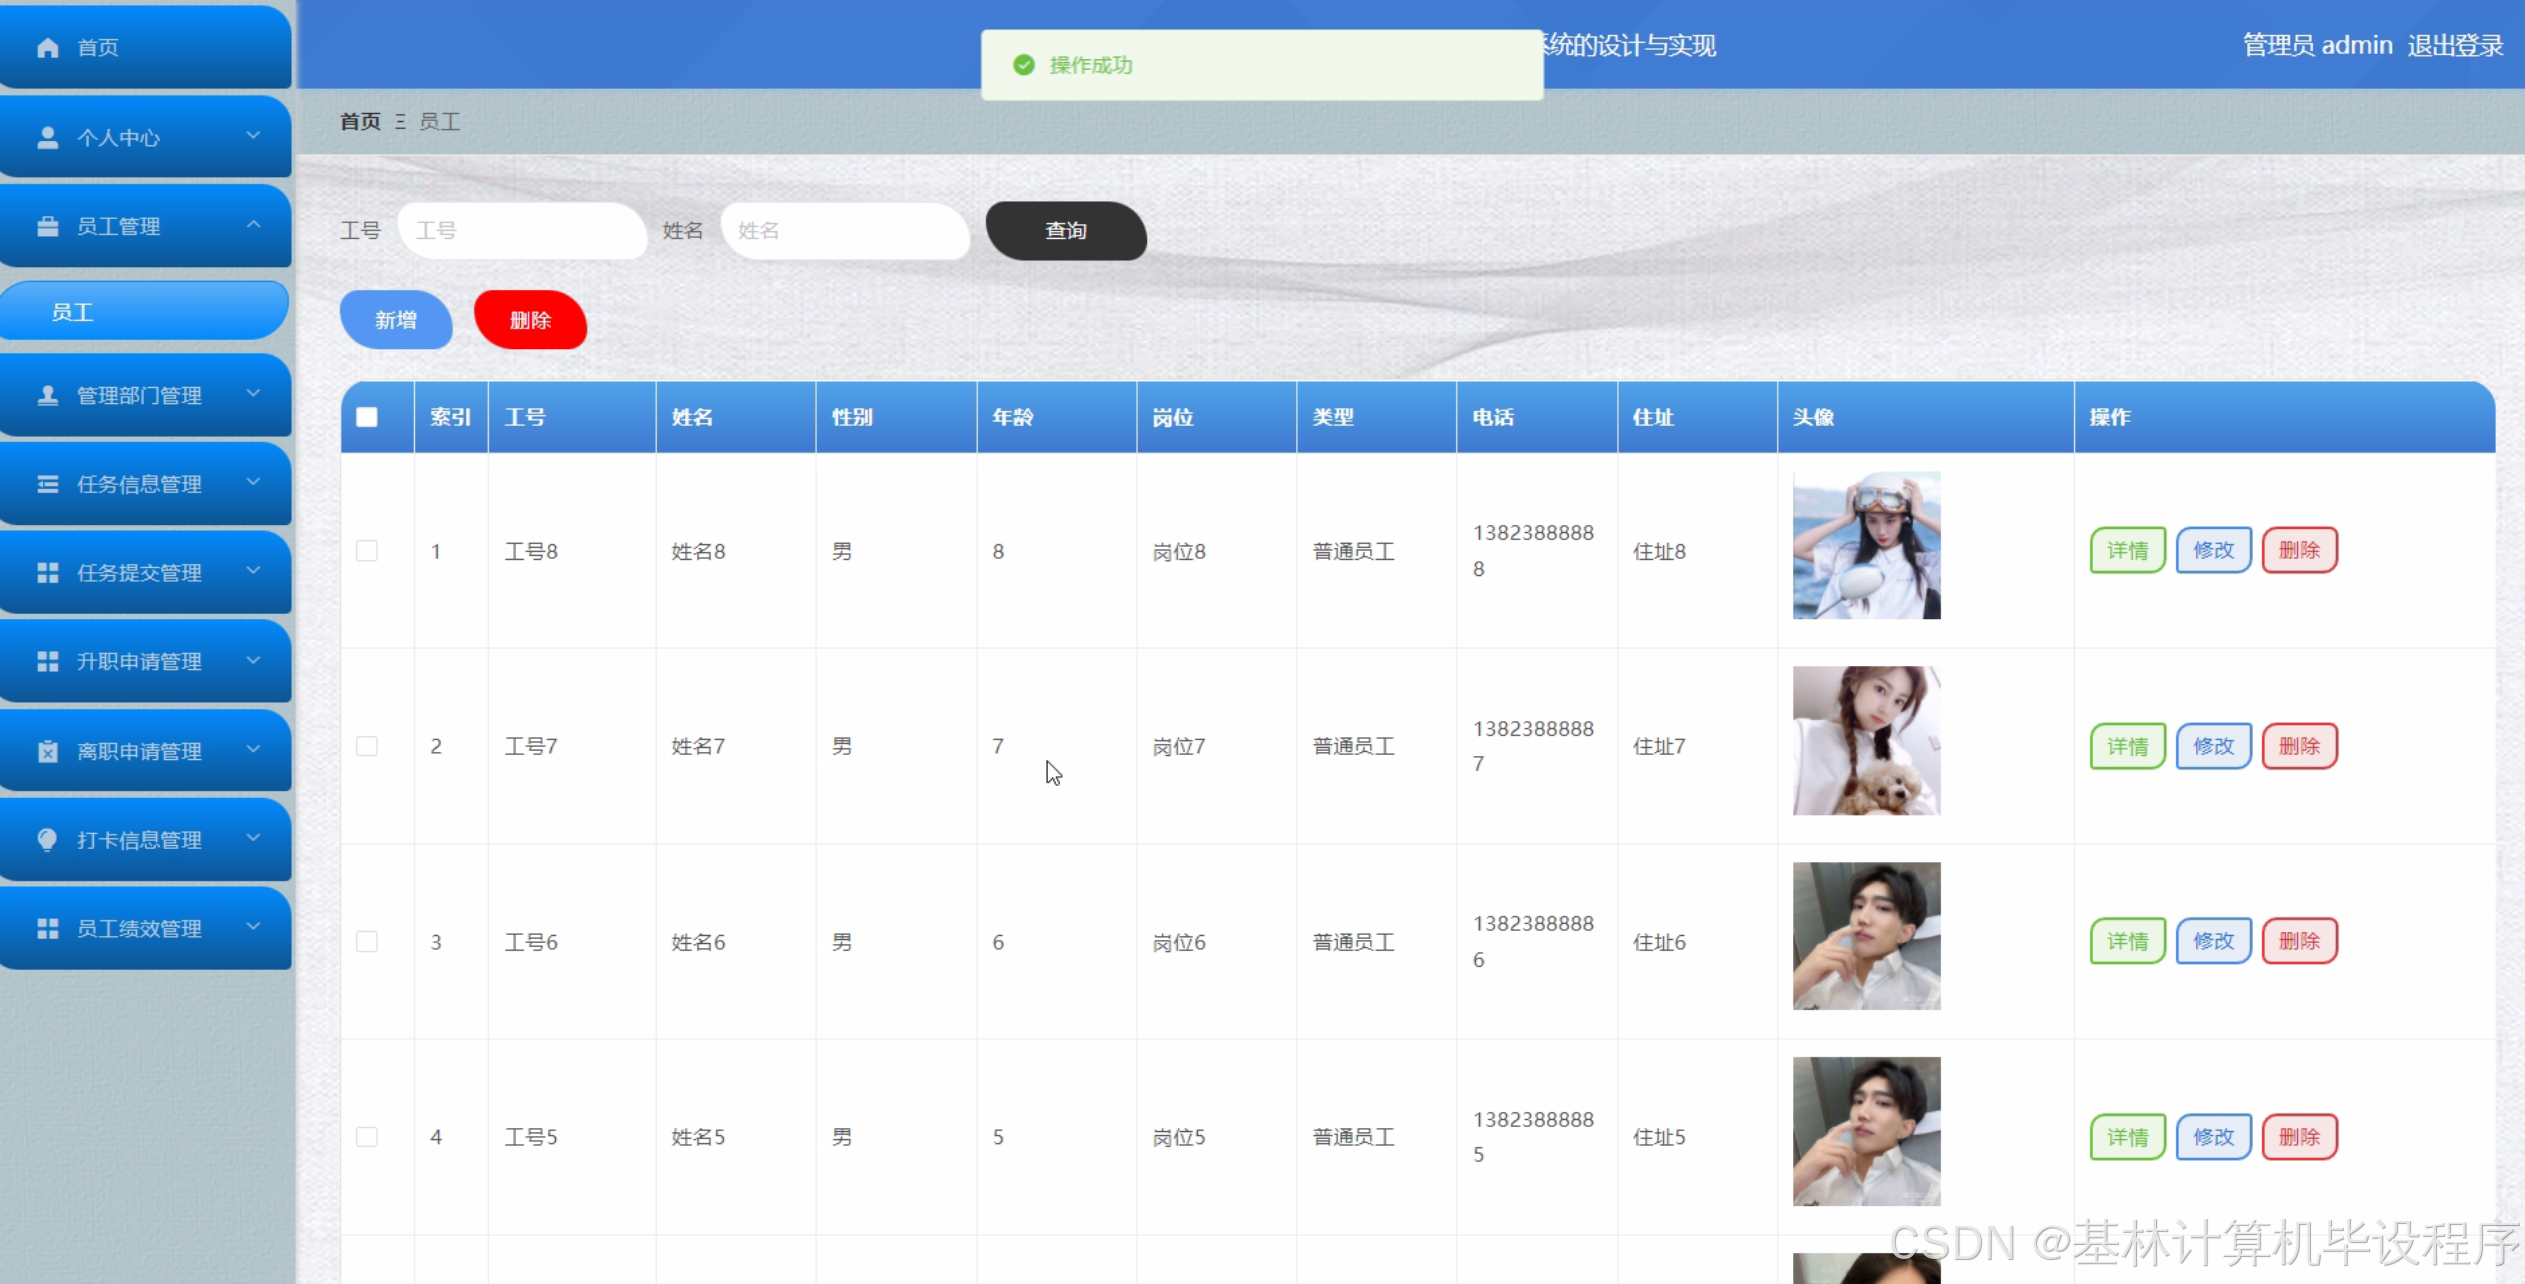
Task: Click 修改 button for 姓名7 row
Action: pyautogui.click(x=2212, y=746)
